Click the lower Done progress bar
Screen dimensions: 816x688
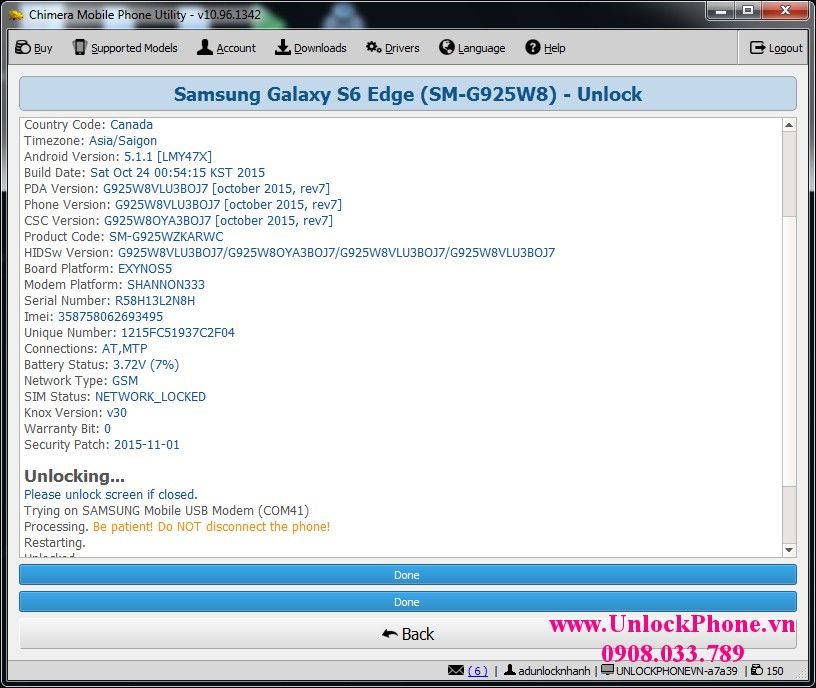click(408, 602)
